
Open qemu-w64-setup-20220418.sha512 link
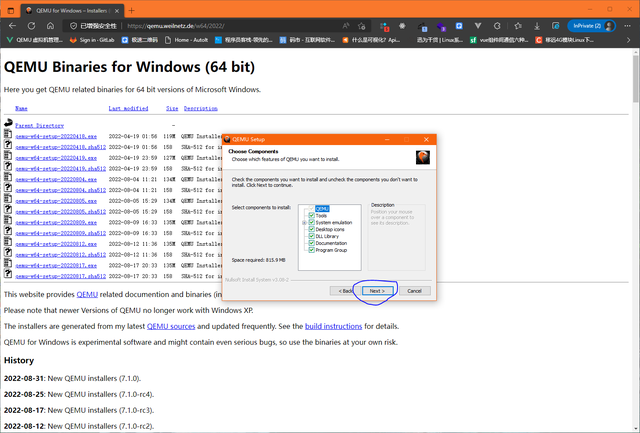click(60, 147)
